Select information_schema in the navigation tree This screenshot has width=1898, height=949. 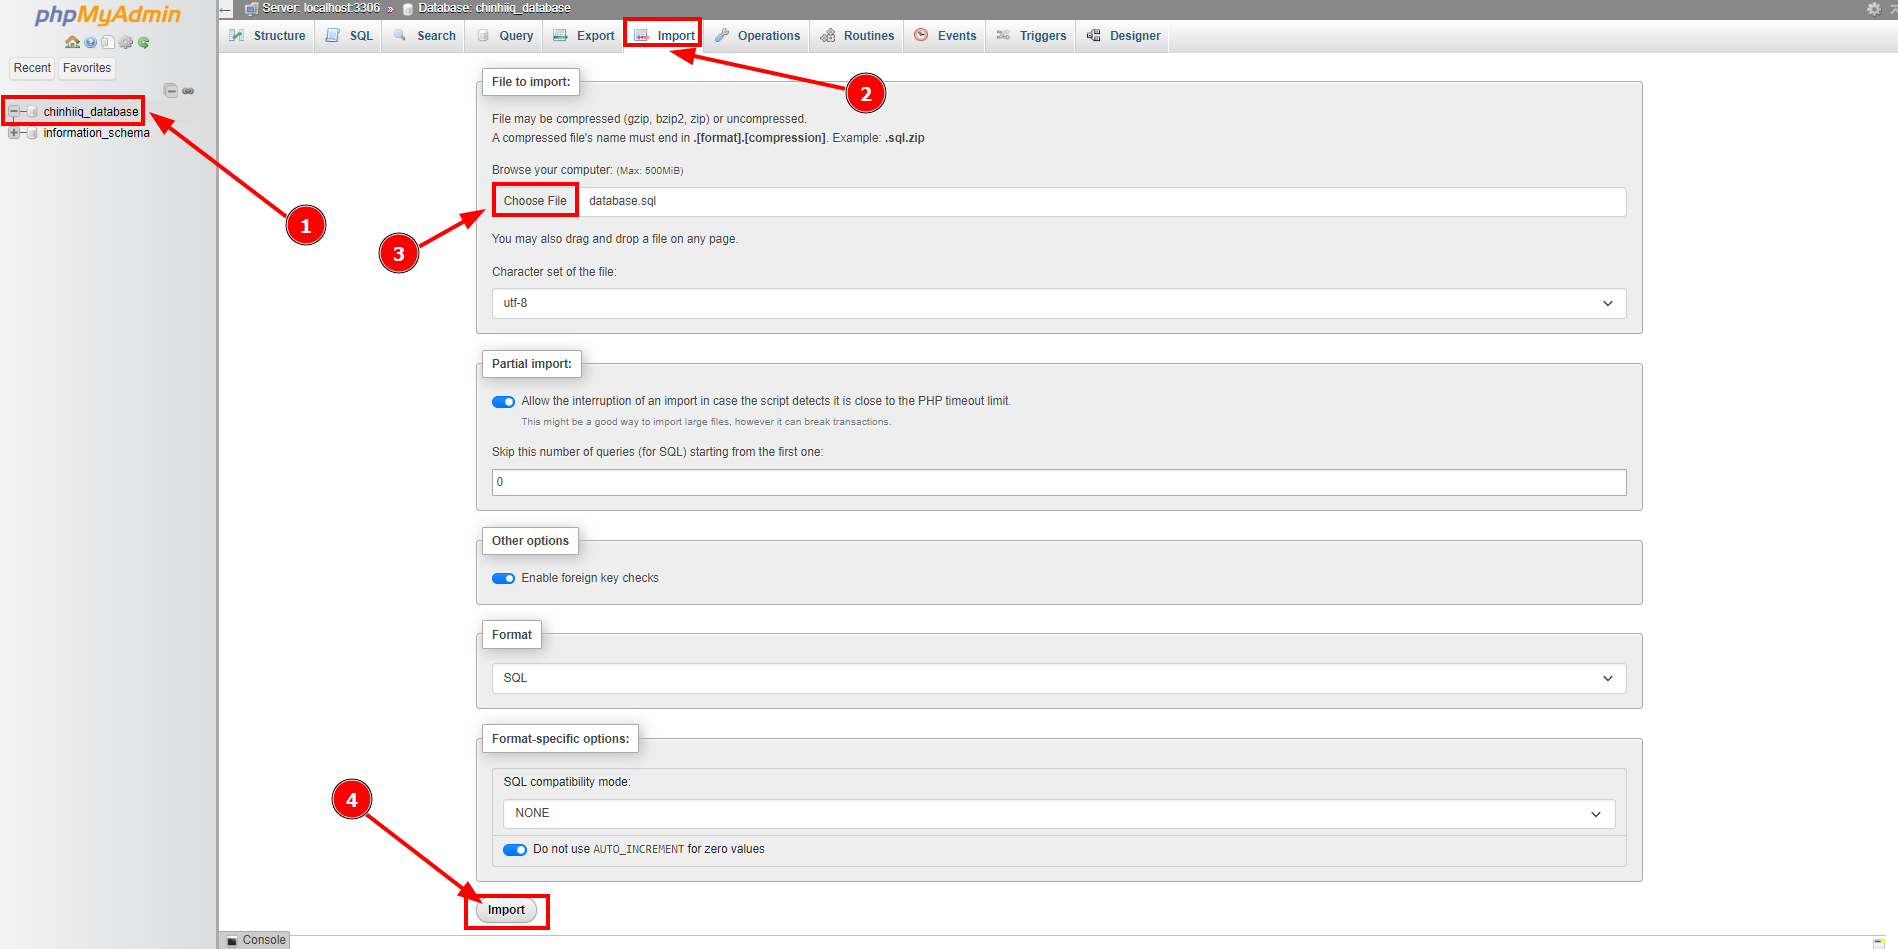coord(96,133)
